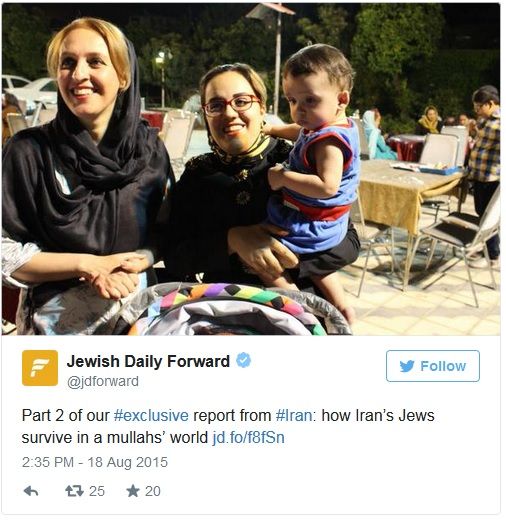Click the favorite star icon
The height and width of the screenshot is (522, 506).
[133, 490]
